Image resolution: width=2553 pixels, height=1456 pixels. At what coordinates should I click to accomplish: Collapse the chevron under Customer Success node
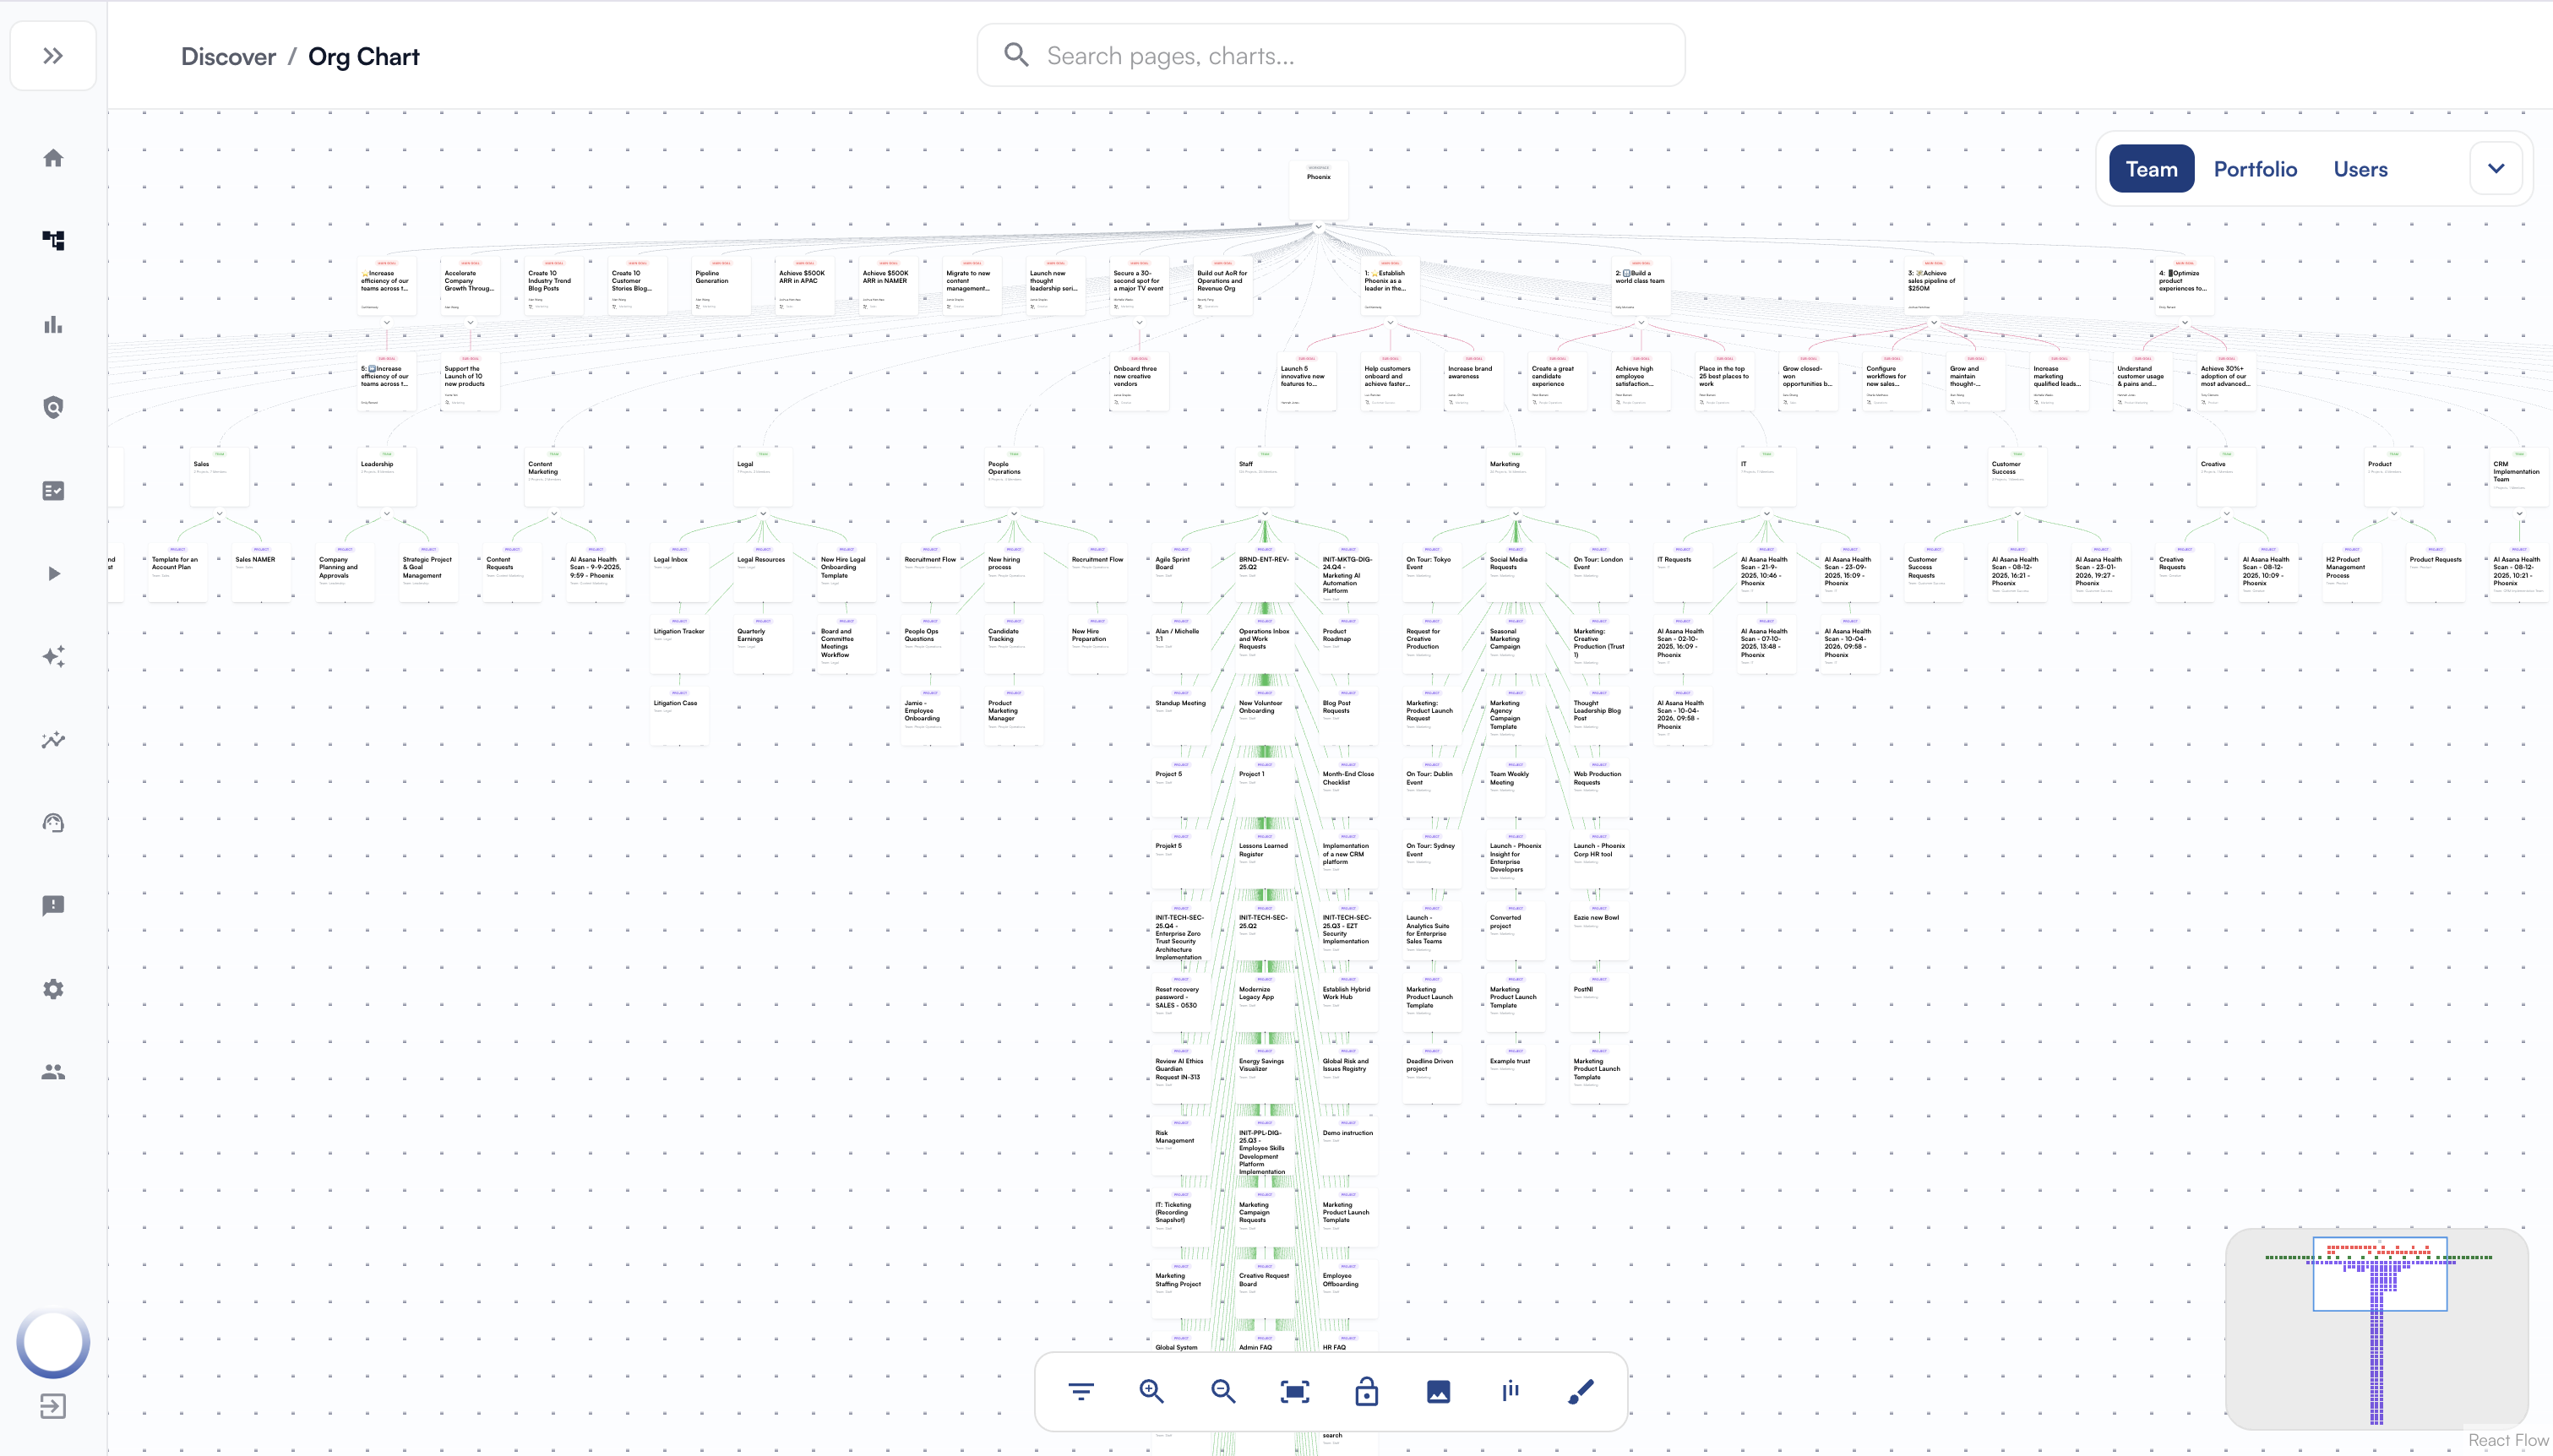pyautogui.click(x=2017, y=514)
